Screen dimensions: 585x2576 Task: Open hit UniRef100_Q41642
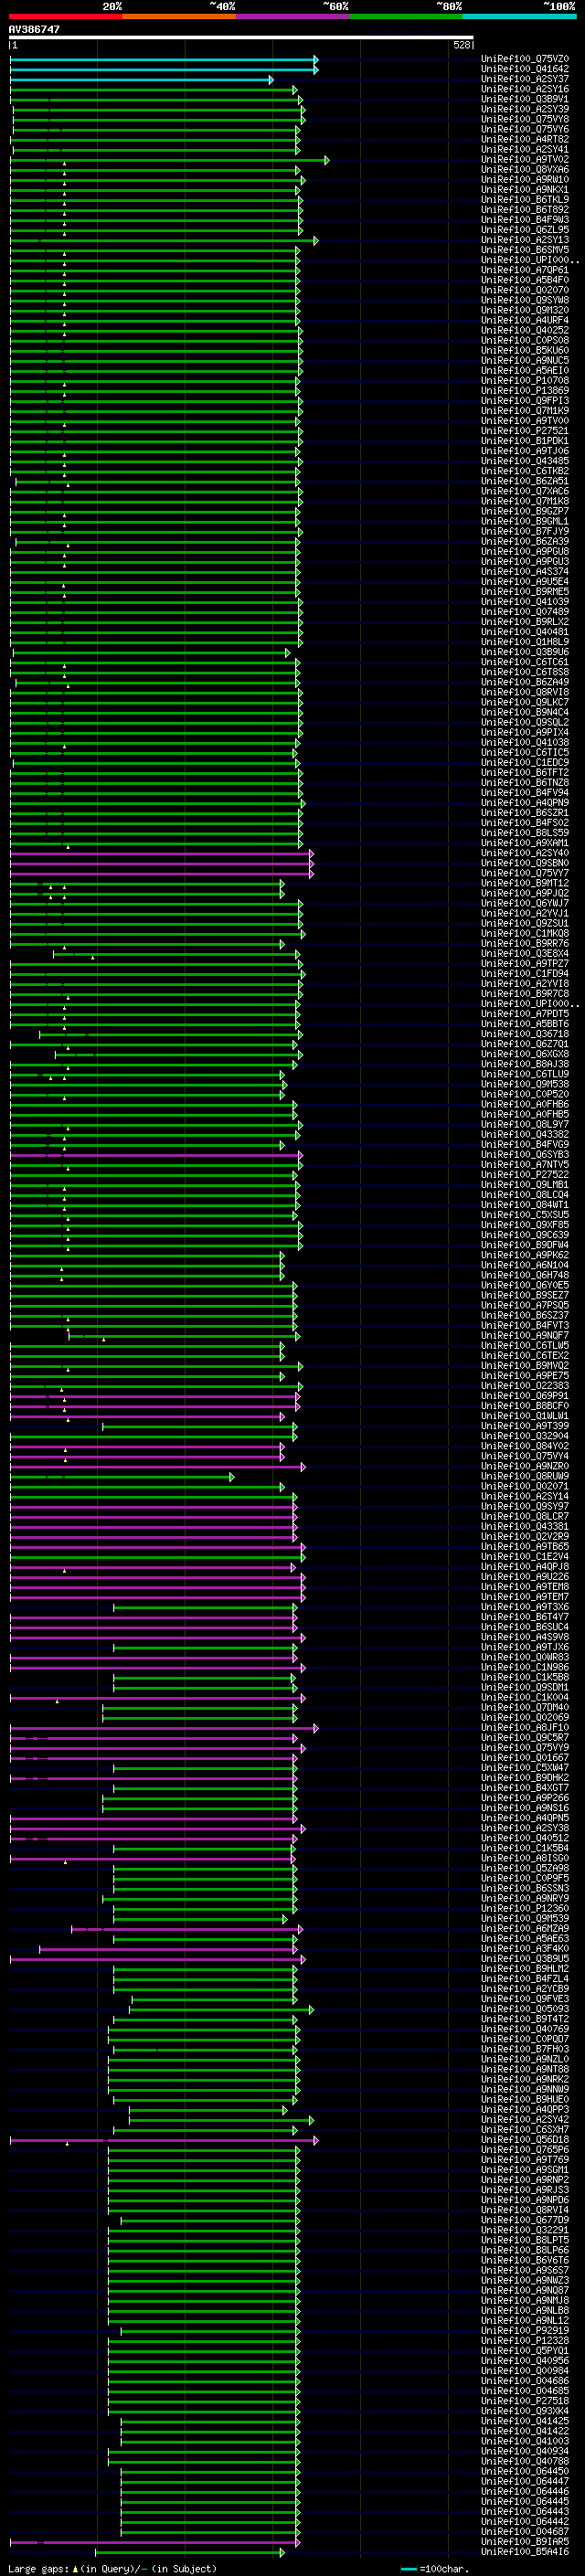[524, 69]
